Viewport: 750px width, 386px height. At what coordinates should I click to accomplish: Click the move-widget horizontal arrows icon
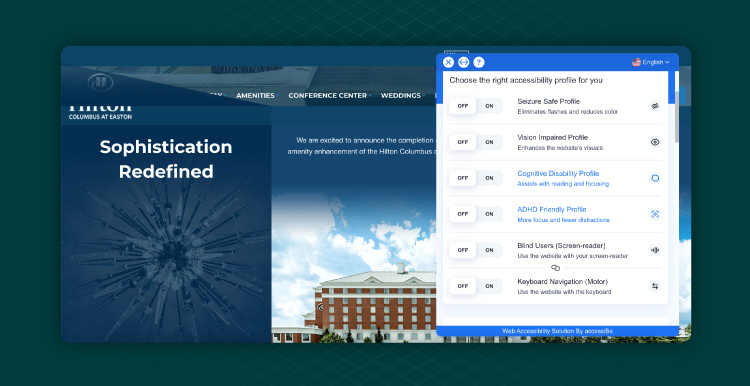coord(463,62)
